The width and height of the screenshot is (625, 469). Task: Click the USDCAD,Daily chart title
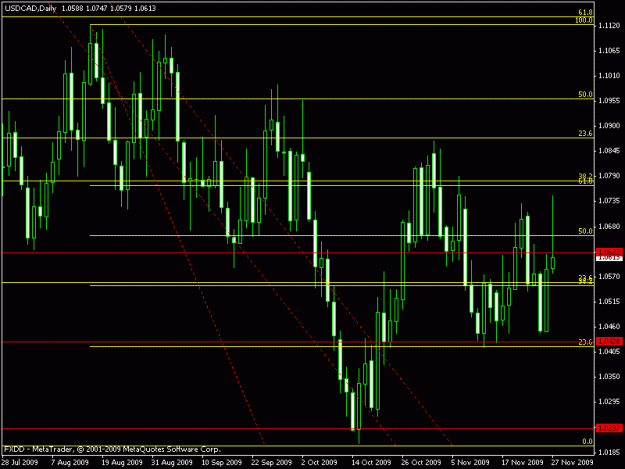31,8
